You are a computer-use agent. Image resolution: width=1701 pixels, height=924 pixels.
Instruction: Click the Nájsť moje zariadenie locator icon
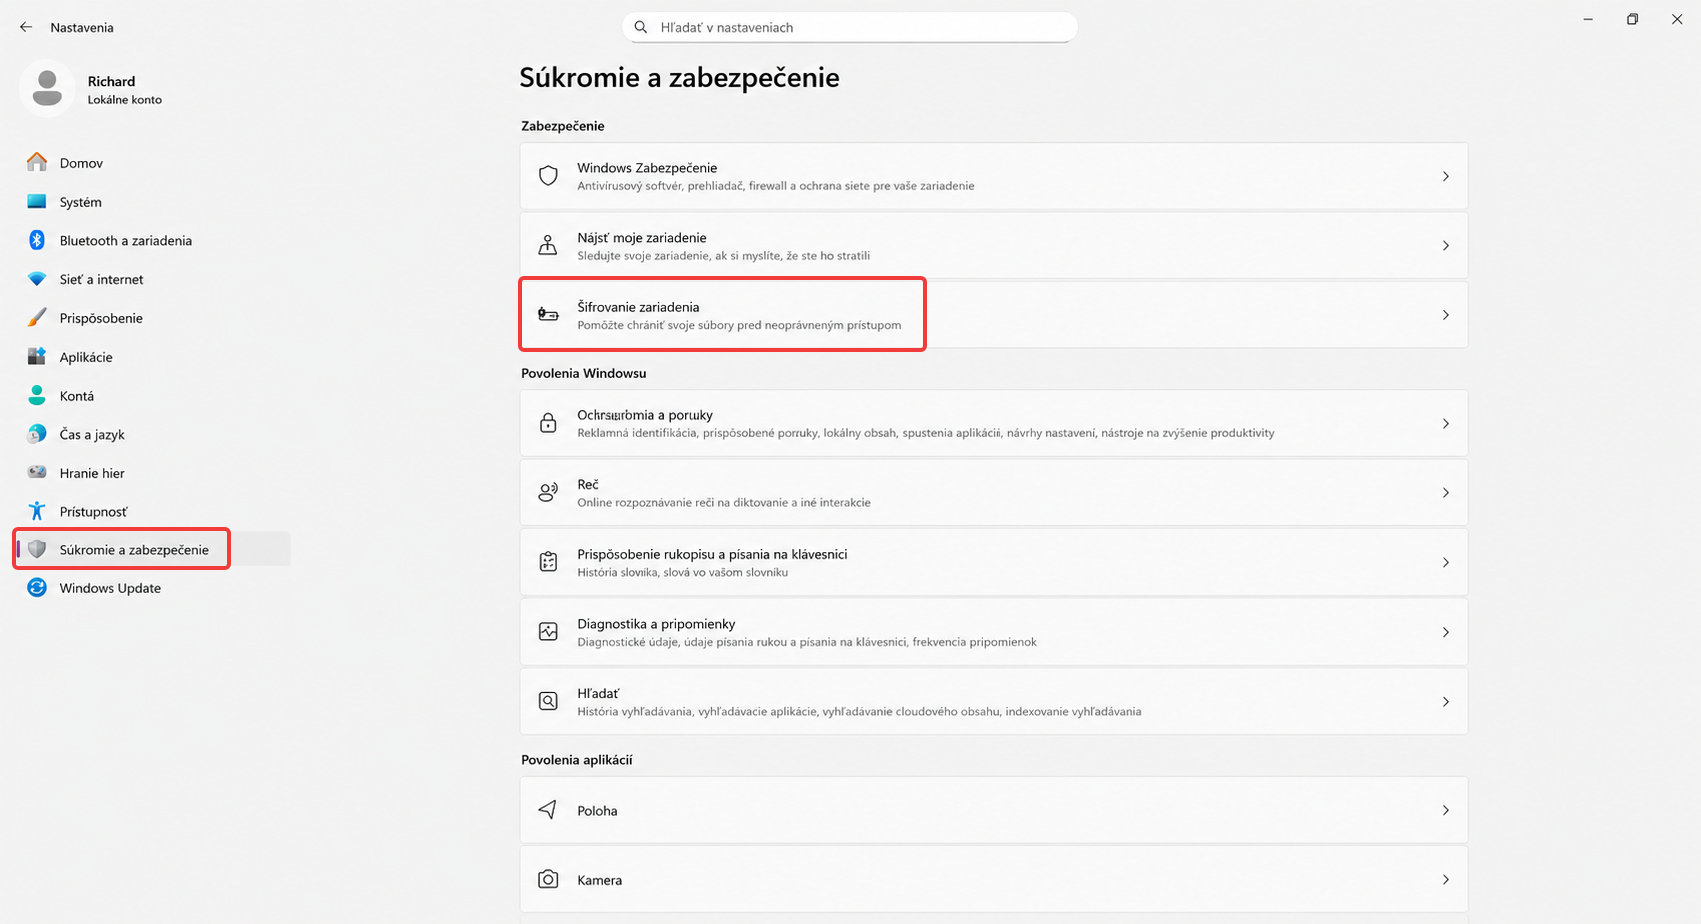[548, 245]
